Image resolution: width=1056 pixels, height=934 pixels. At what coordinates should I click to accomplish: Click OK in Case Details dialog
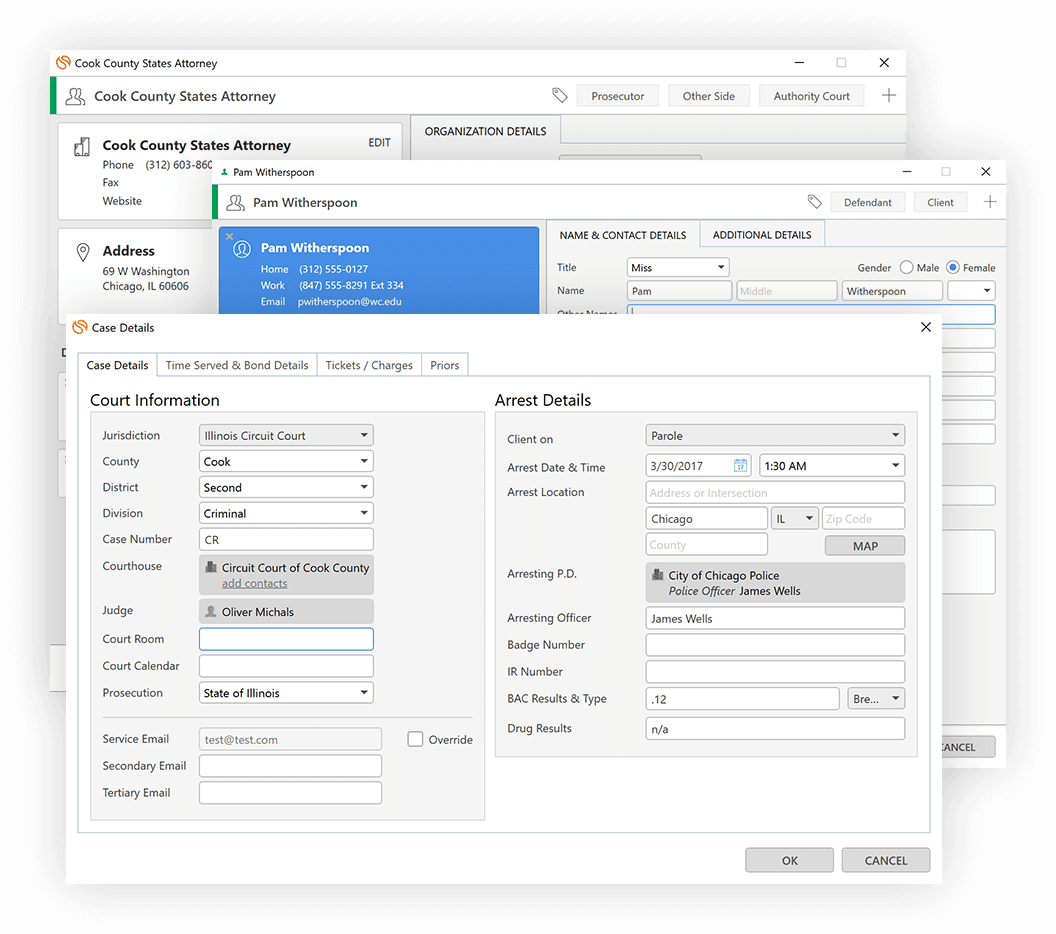789,860
